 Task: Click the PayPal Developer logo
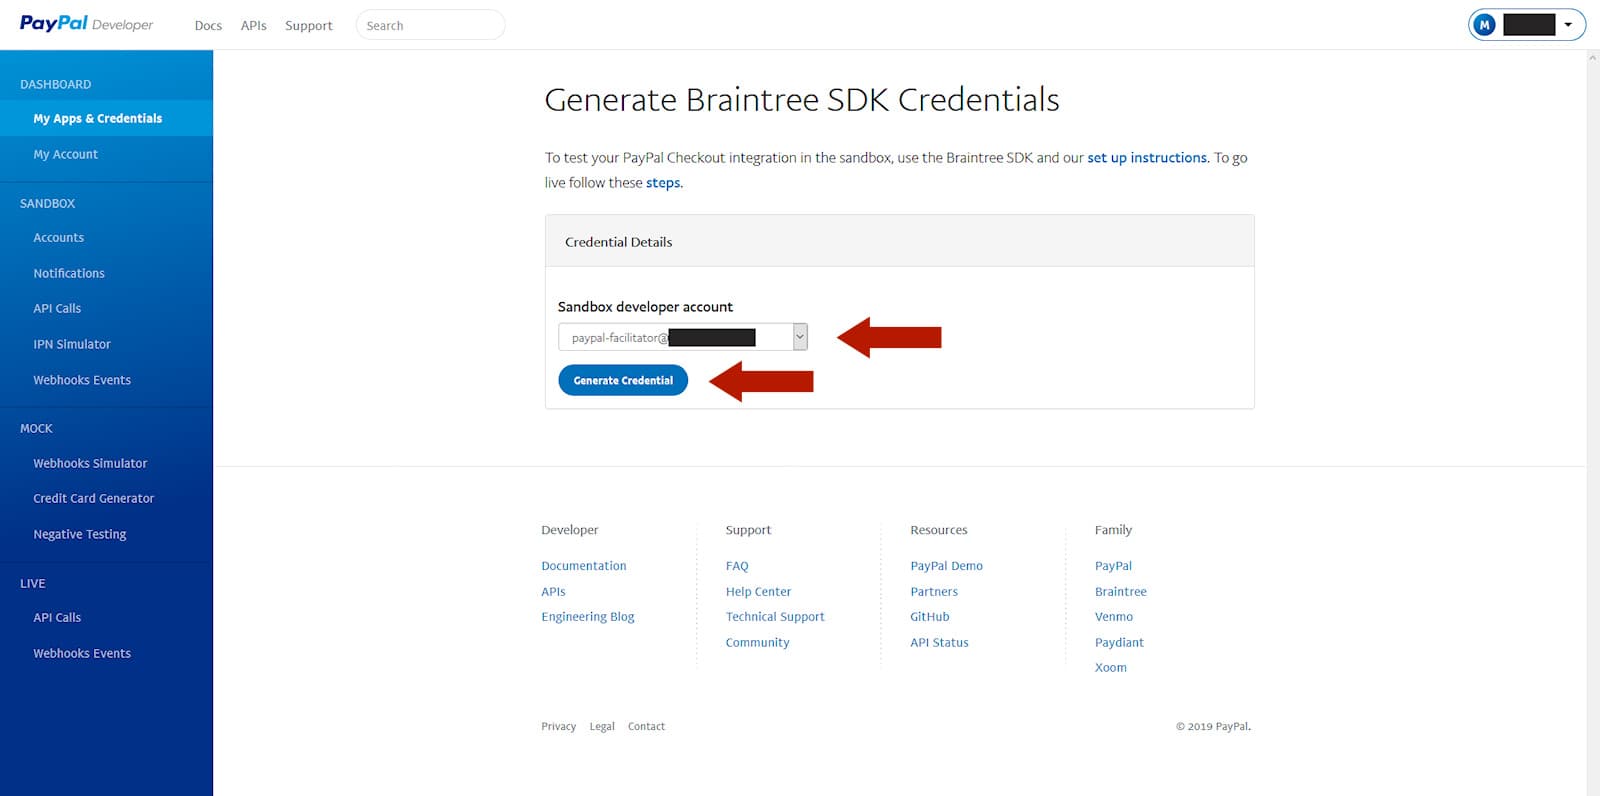(x=86, y=24)
